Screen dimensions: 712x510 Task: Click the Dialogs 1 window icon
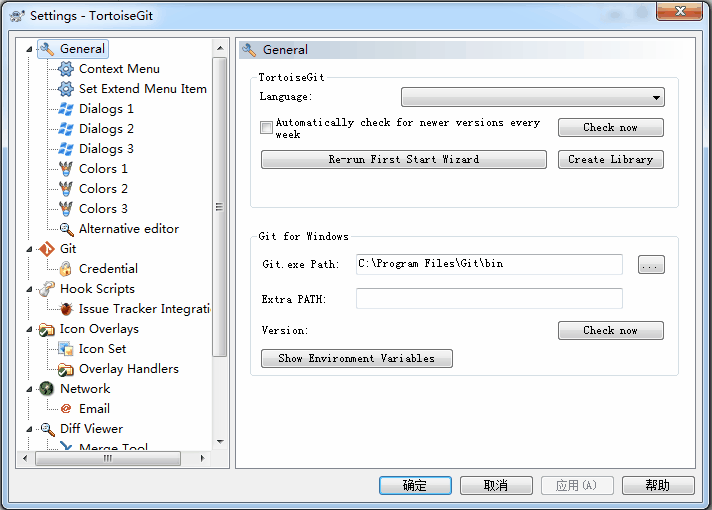coord(66,109)
